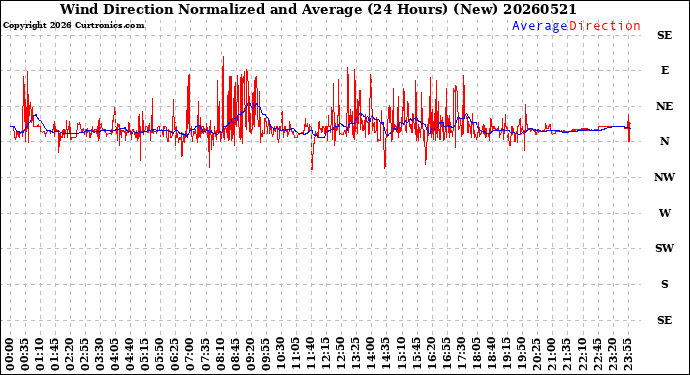Click the W axis label
Screen dimensions: 690x375
tap(664, 213)
